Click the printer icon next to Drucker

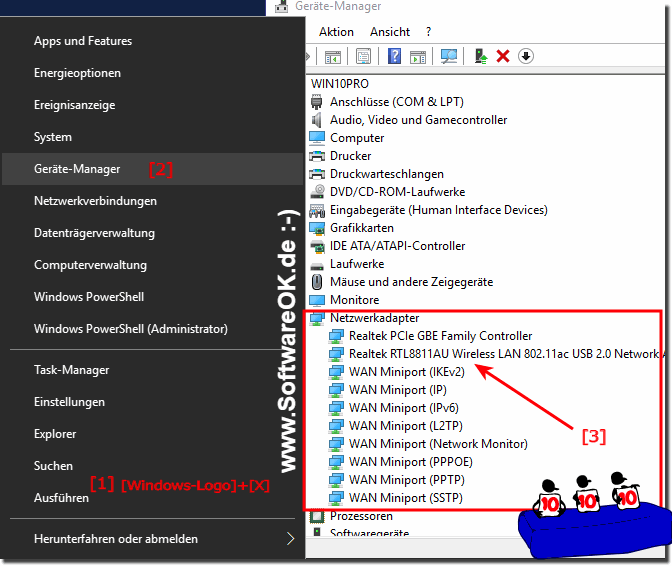click(x=317, y=156)
